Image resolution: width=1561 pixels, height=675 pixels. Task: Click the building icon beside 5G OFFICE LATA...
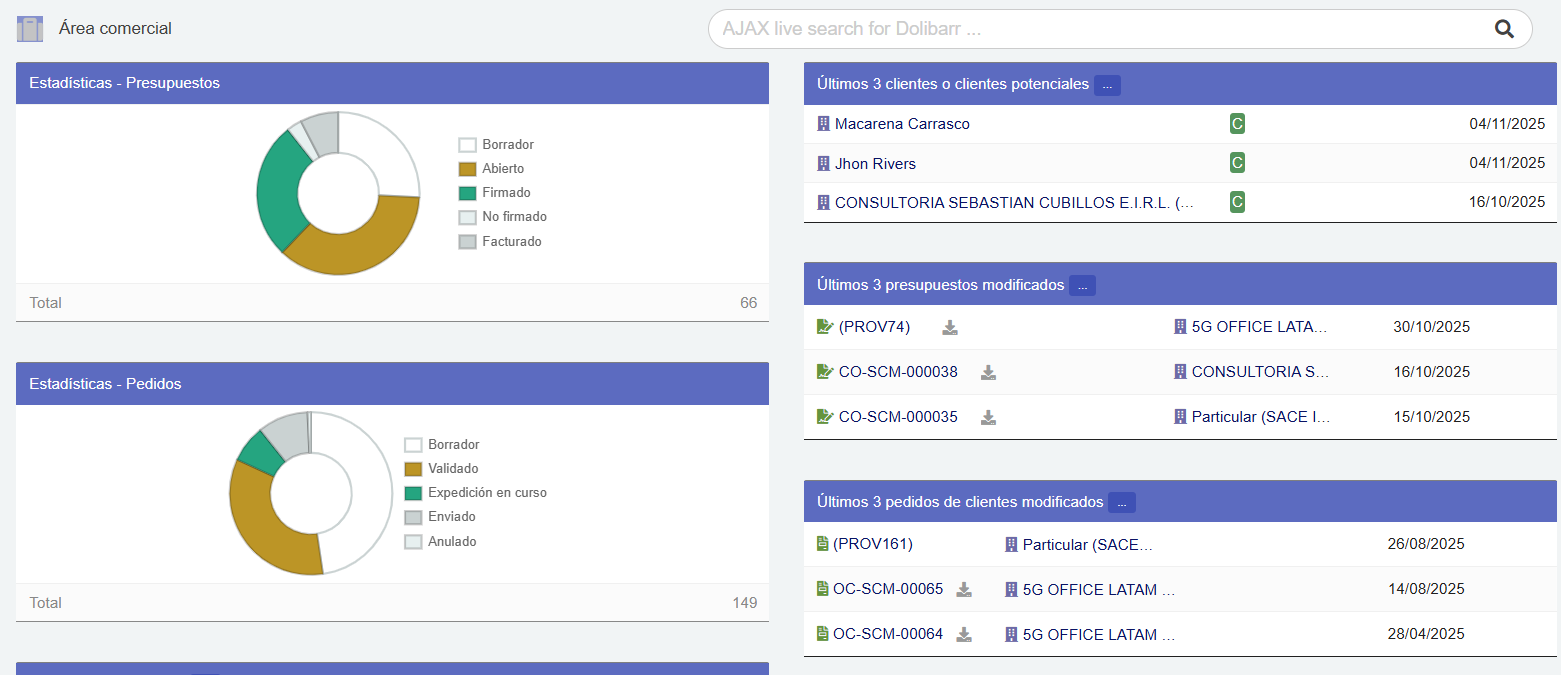[1178, 326]
